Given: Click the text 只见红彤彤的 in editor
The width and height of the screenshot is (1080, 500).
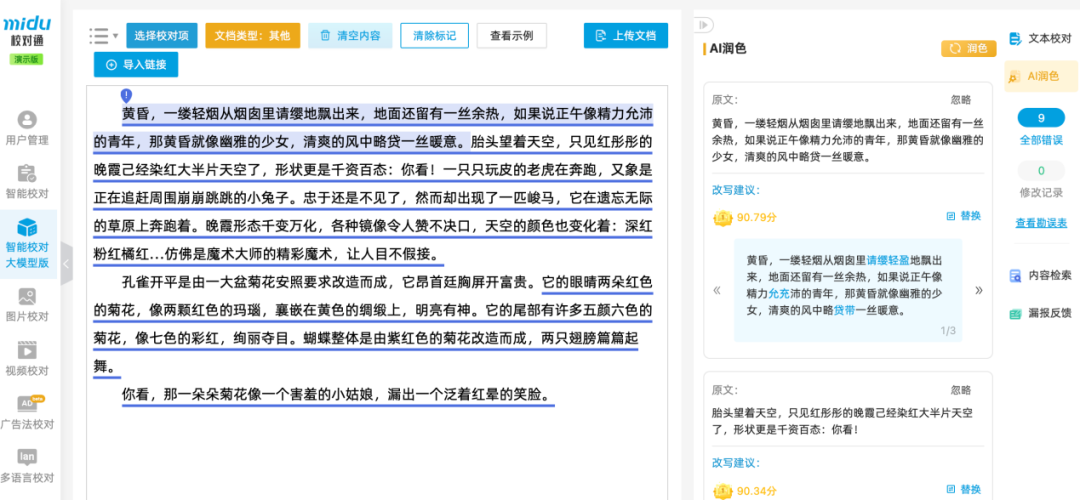Looking at the screenshot, I should 613,143.
